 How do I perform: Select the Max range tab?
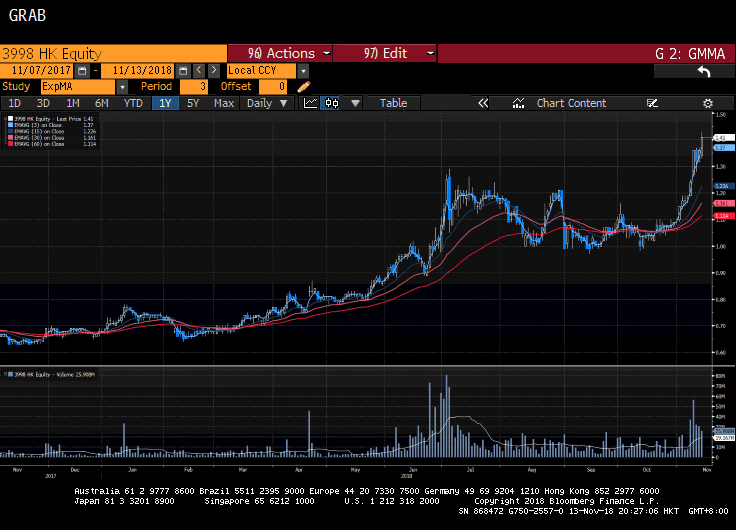click(224, 103)
